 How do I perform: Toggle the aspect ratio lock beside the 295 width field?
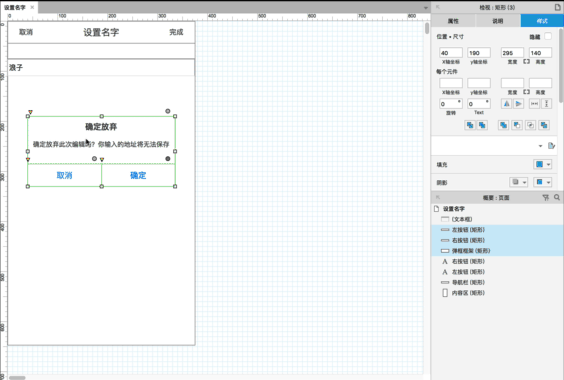pyautogui.click(x=526, y=62)
